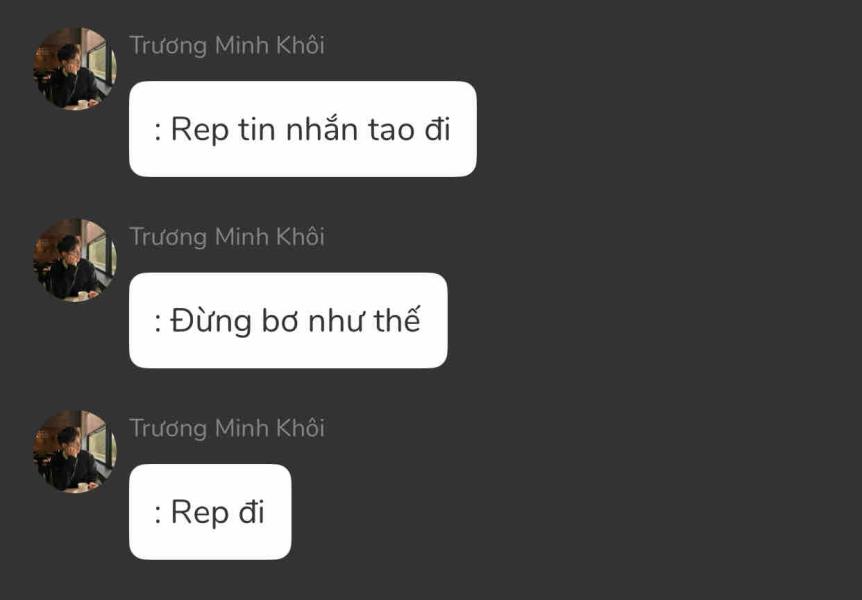
Task: View the topmost Trương Minh Khôi profile photo
Action: tap(75, 69)
